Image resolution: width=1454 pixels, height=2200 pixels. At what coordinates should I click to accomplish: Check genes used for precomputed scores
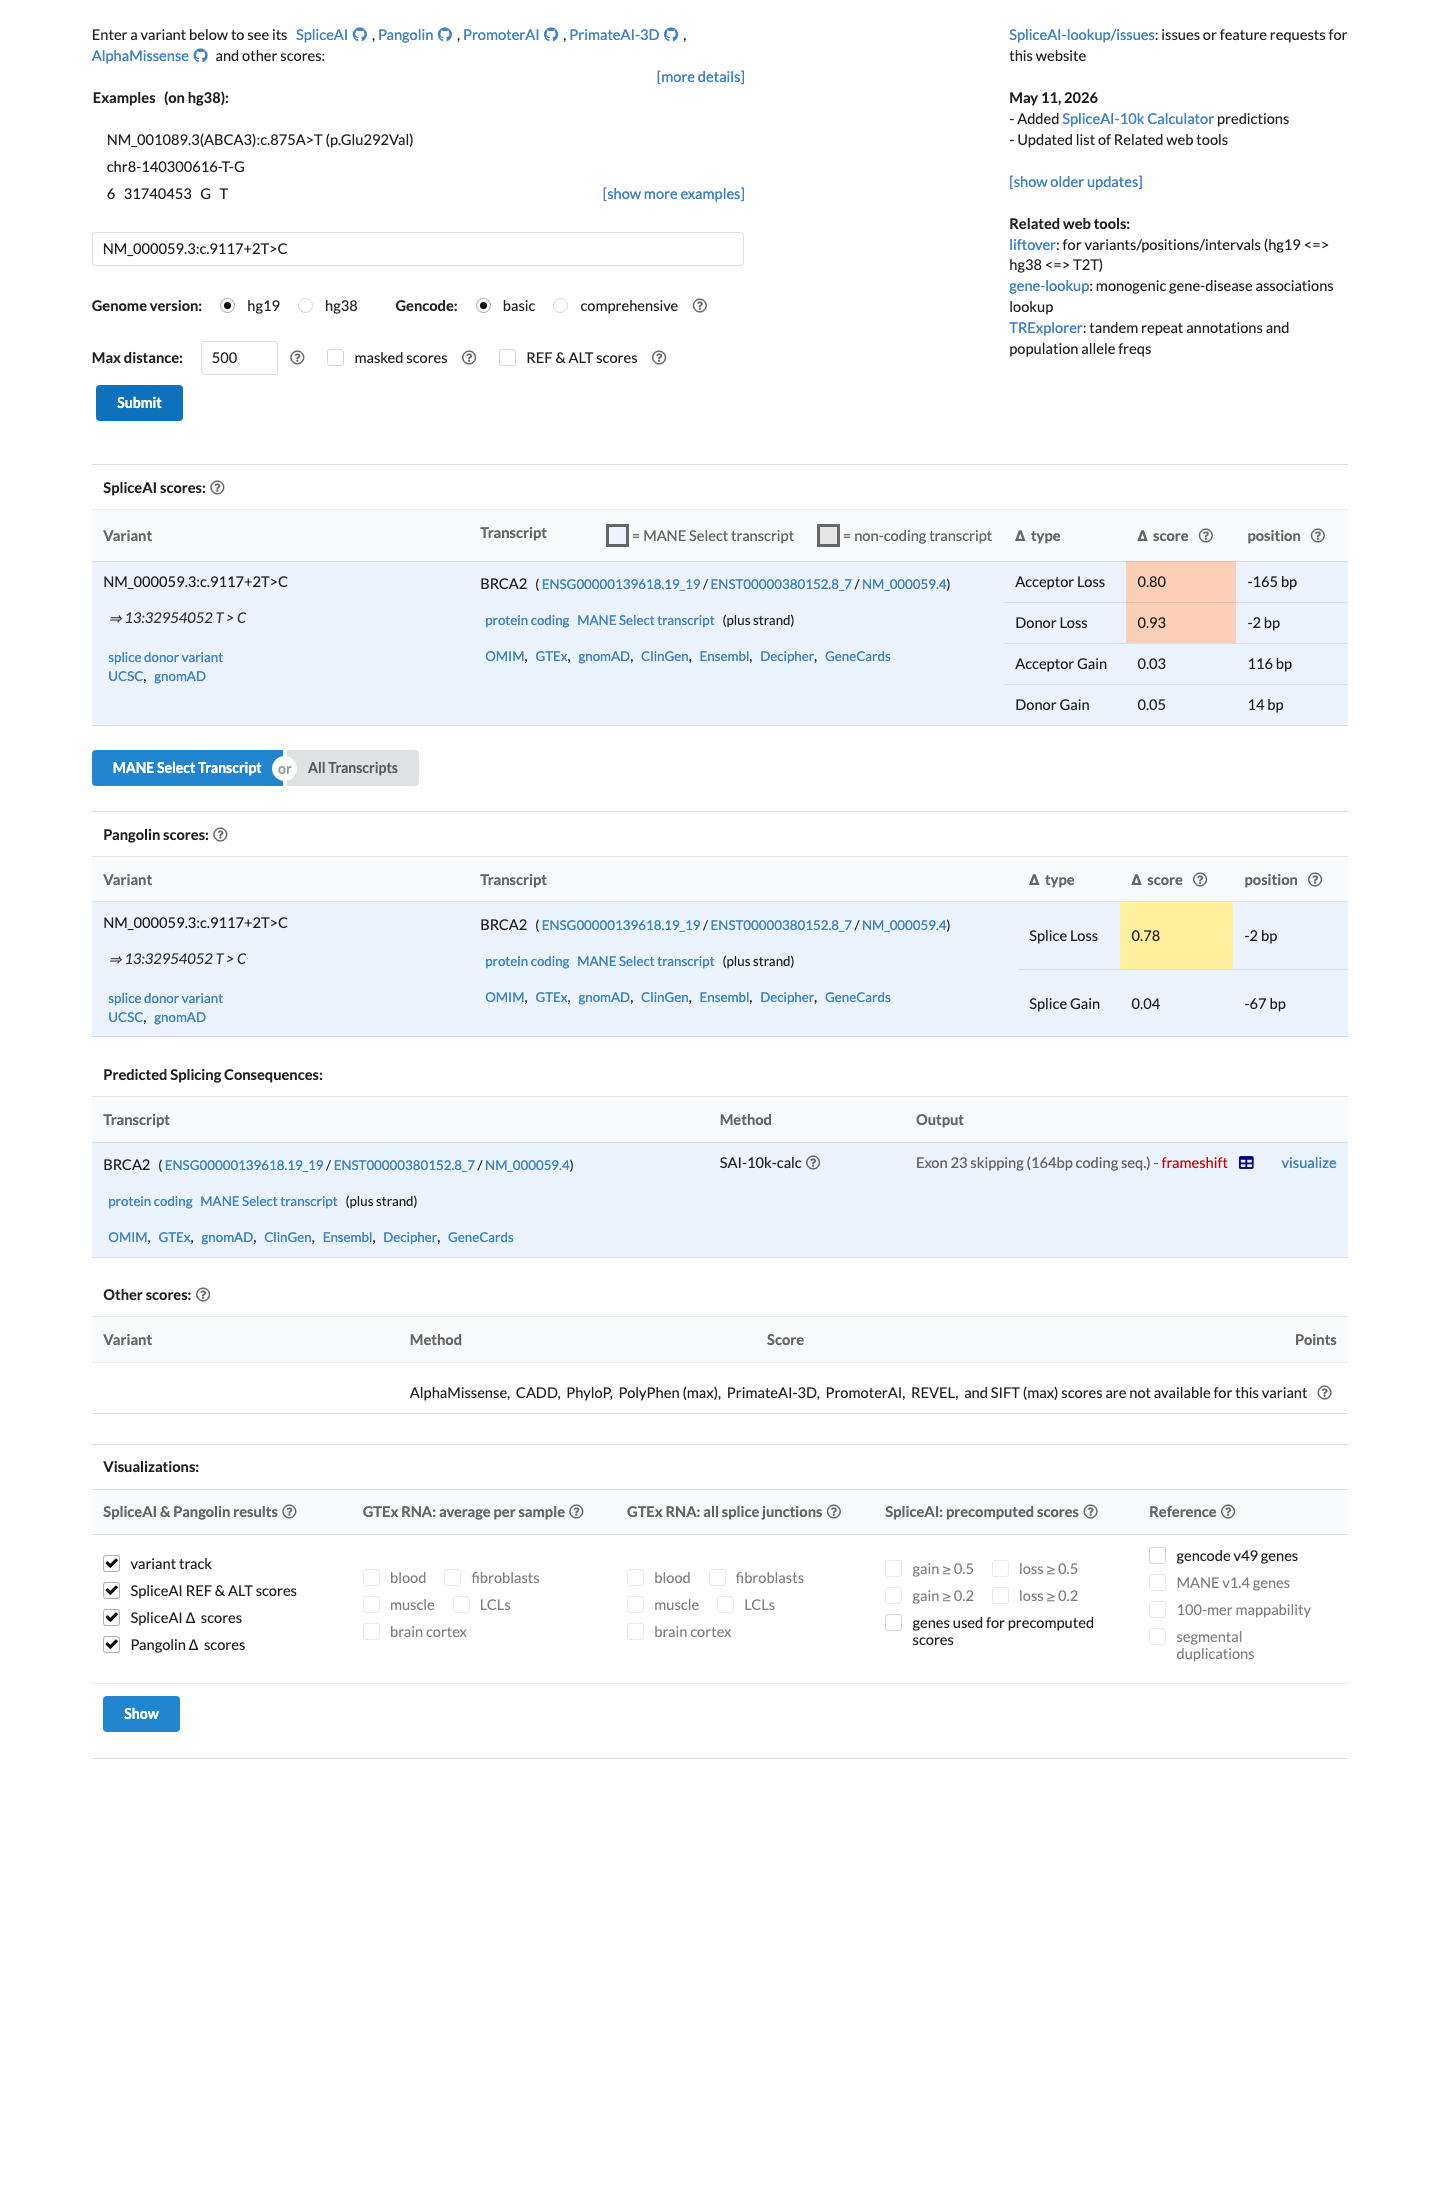pyautogui.click(x=894, y=1623)
